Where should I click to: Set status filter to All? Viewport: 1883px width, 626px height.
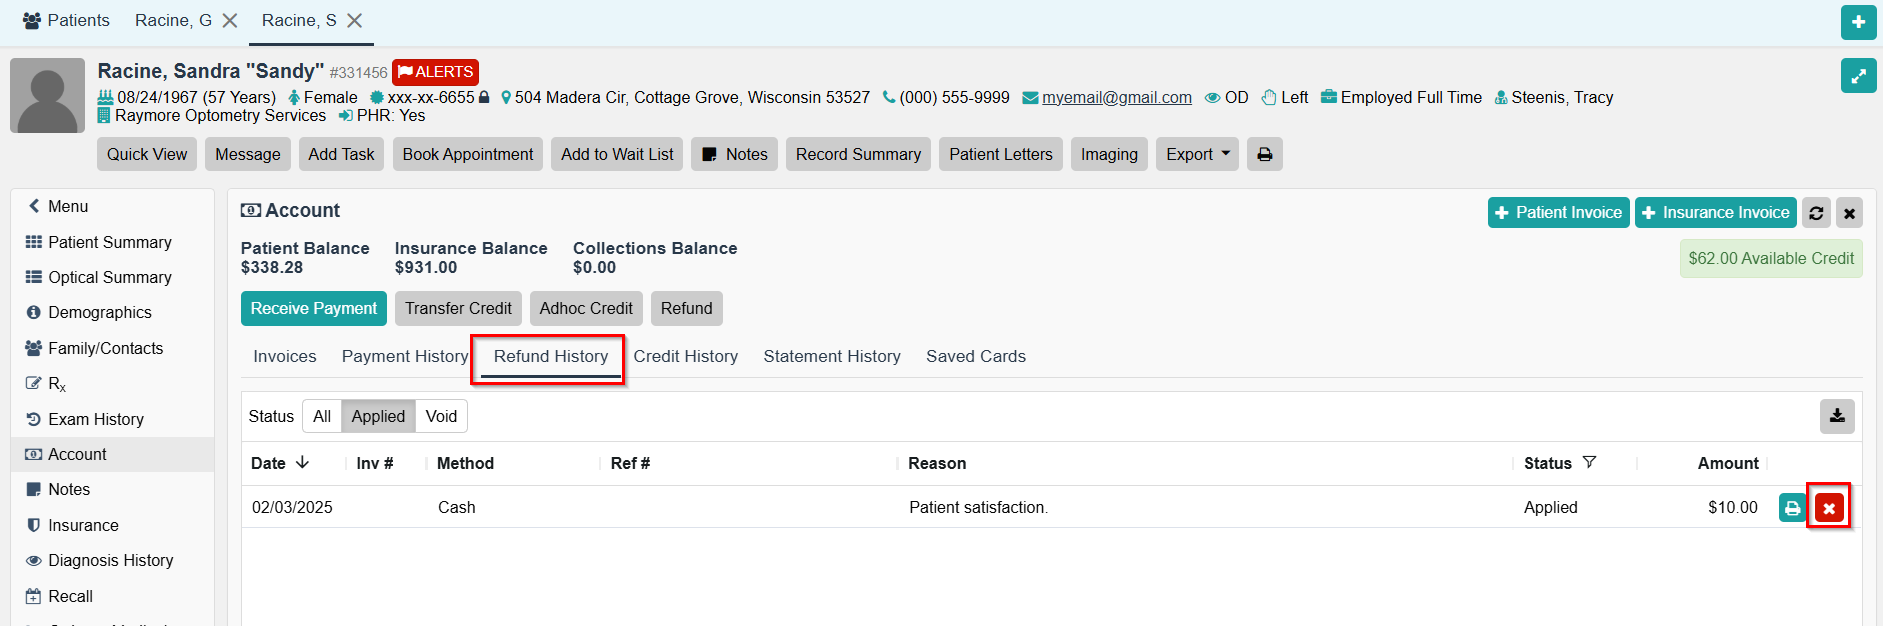pyautogui.click(x=322, y=417)
